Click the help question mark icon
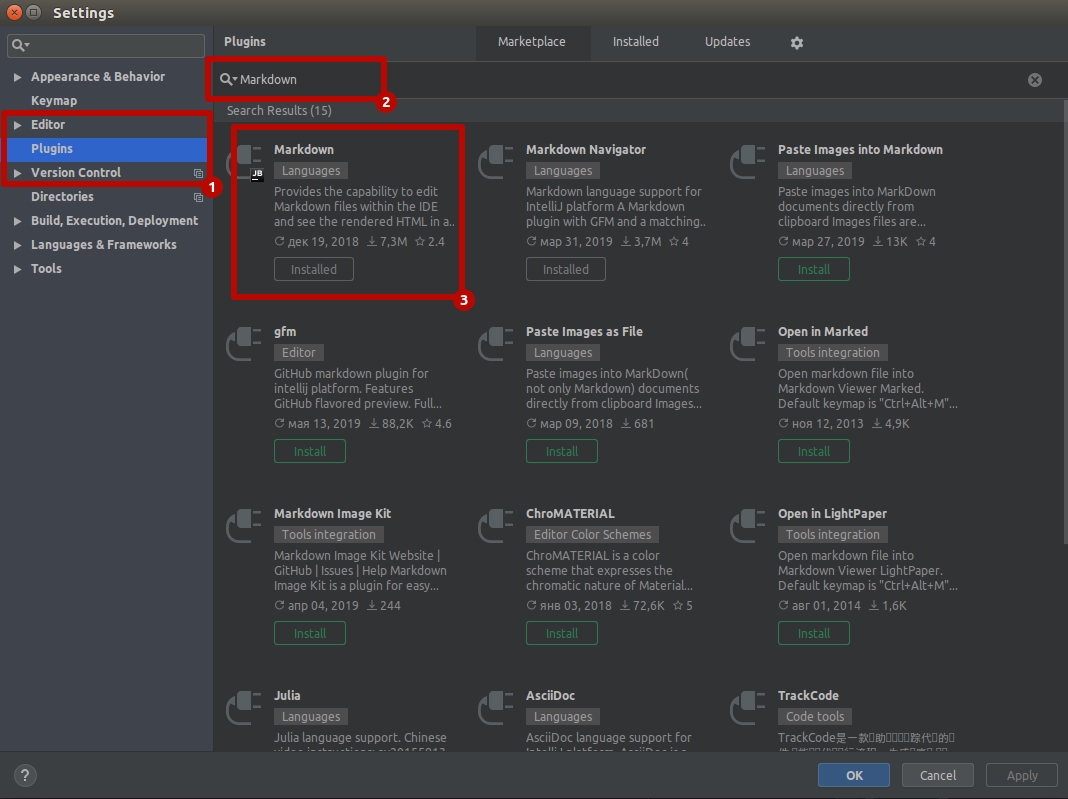Screen dimensions: 1068x799 [25, 775]
